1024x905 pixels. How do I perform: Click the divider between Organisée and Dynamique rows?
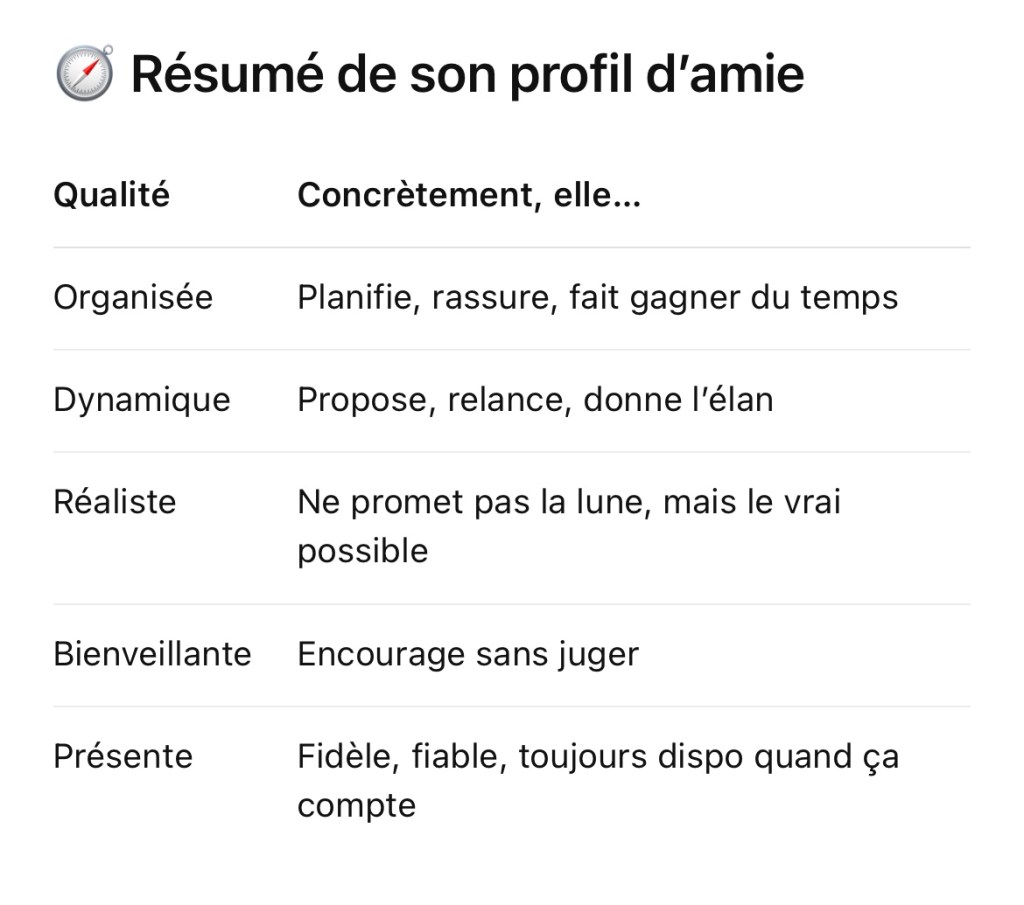pos(511,350)
